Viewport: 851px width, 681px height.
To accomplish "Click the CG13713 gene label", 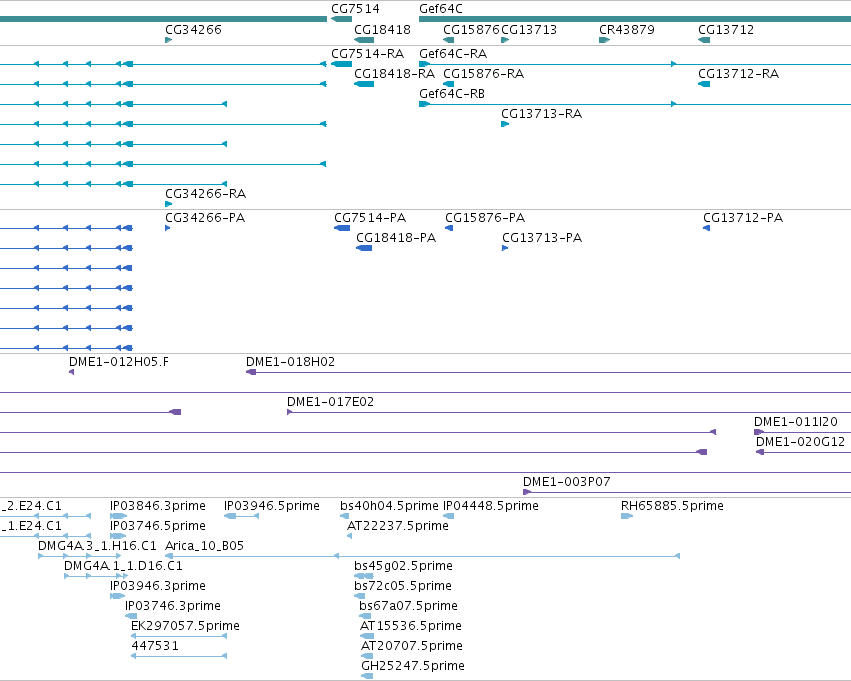I will coord(529,29).
